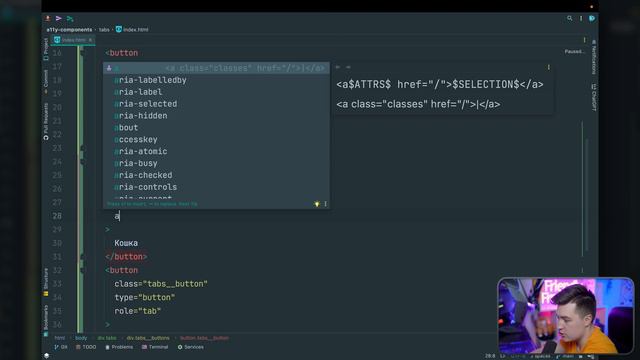Screen dimensions: 640x360
Task: Open the Pull Requests tool window
Action: click(46, 121)
